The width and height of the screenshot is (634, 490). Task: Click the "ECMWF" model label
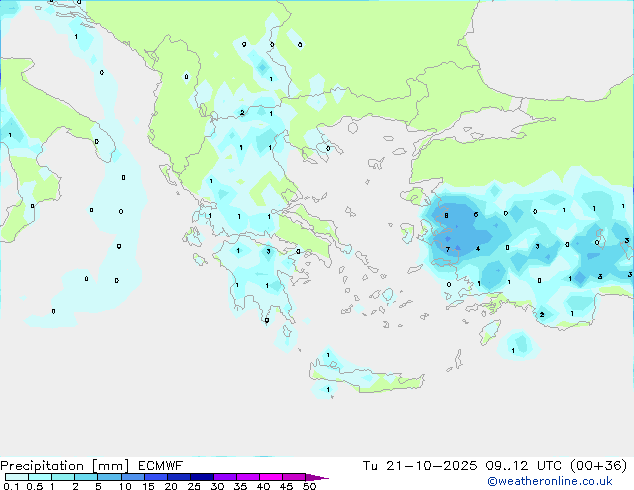tap(160, 466)
